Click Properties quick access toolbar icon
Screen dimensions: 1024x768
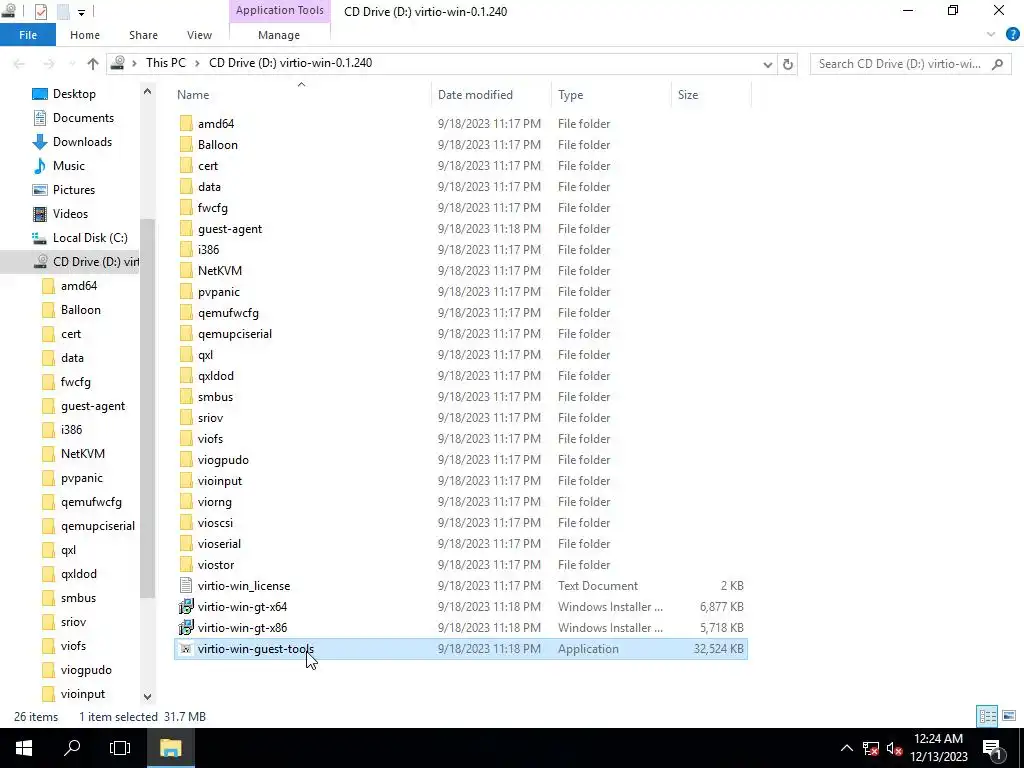[x=40, y=11]
